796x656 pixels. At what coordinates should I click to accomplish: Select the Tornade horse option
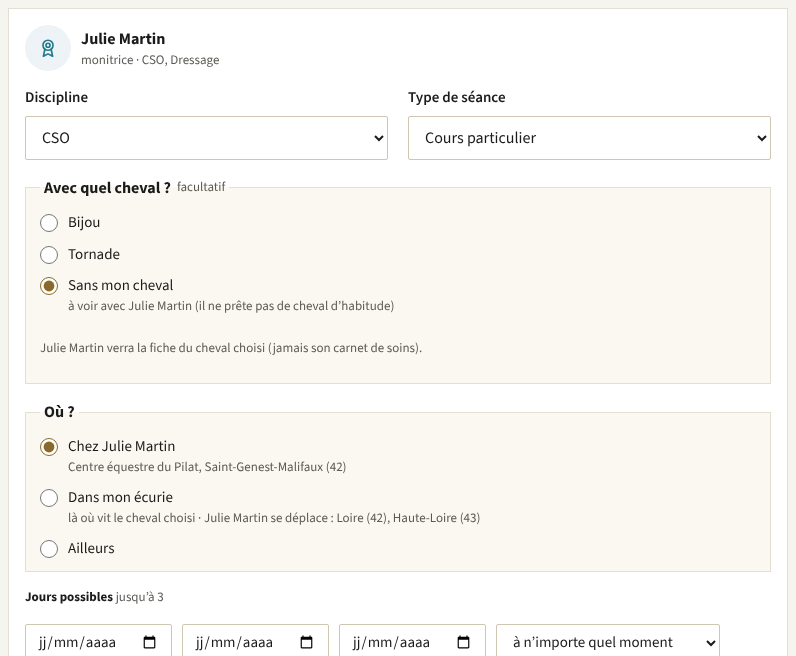pos(49,255)
